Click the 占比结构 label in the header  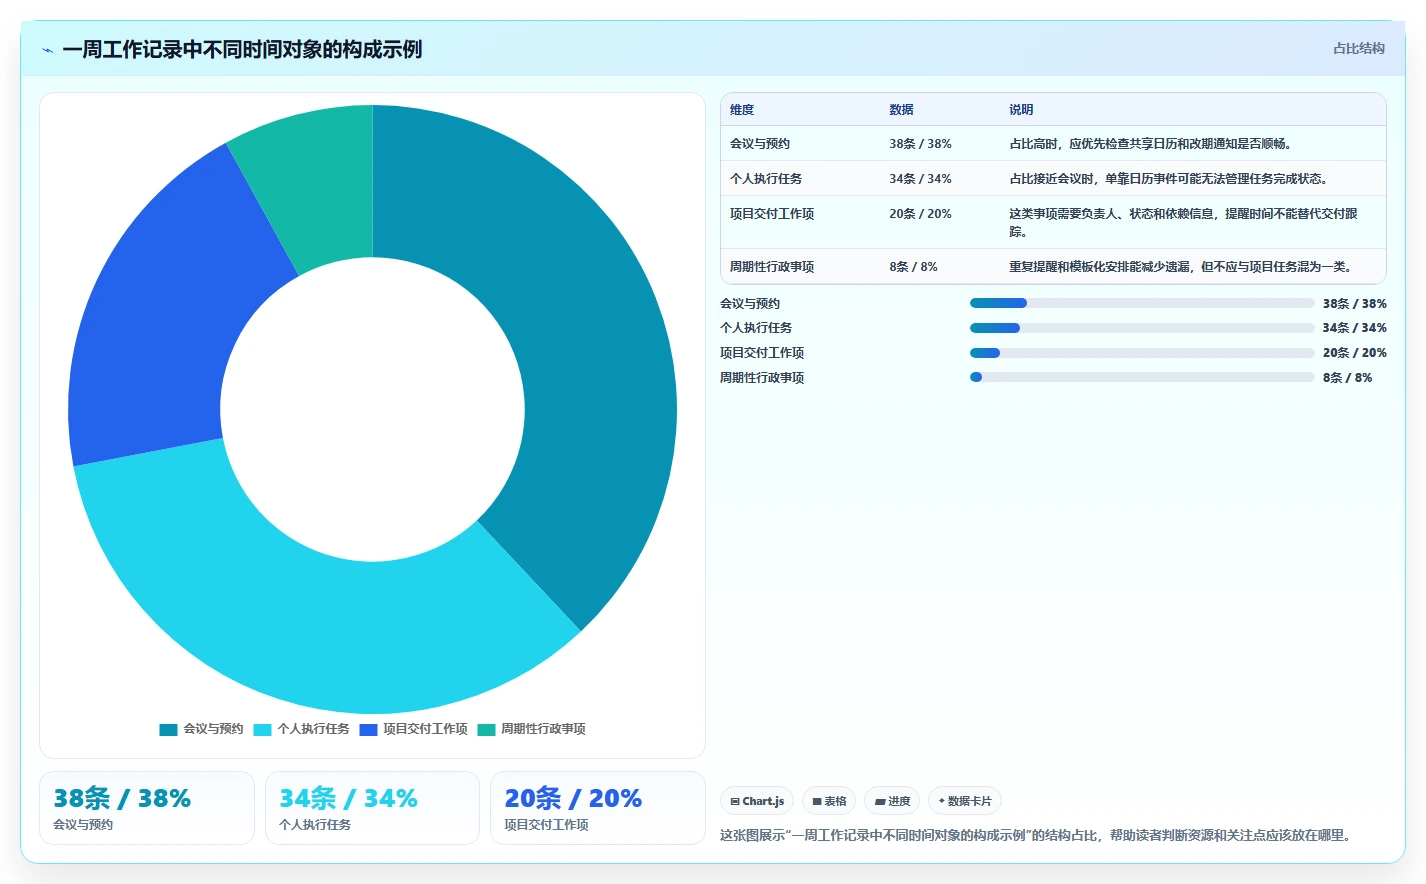[1358, 48]
